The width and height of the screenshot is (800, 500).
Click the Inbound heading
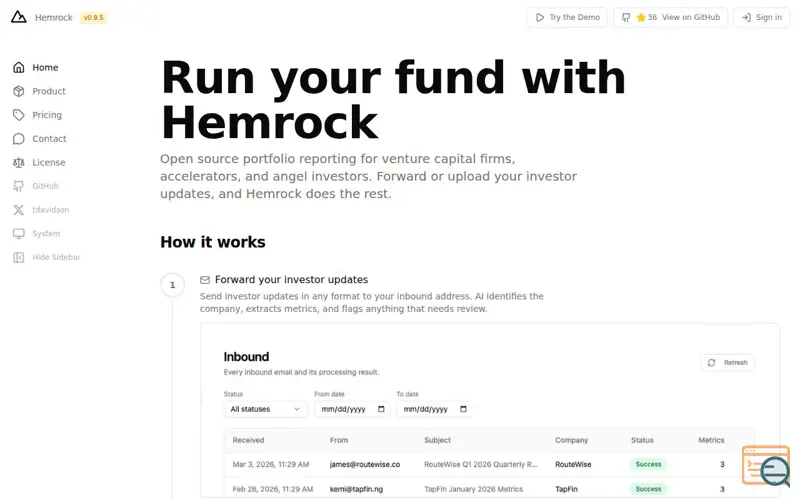246,357
